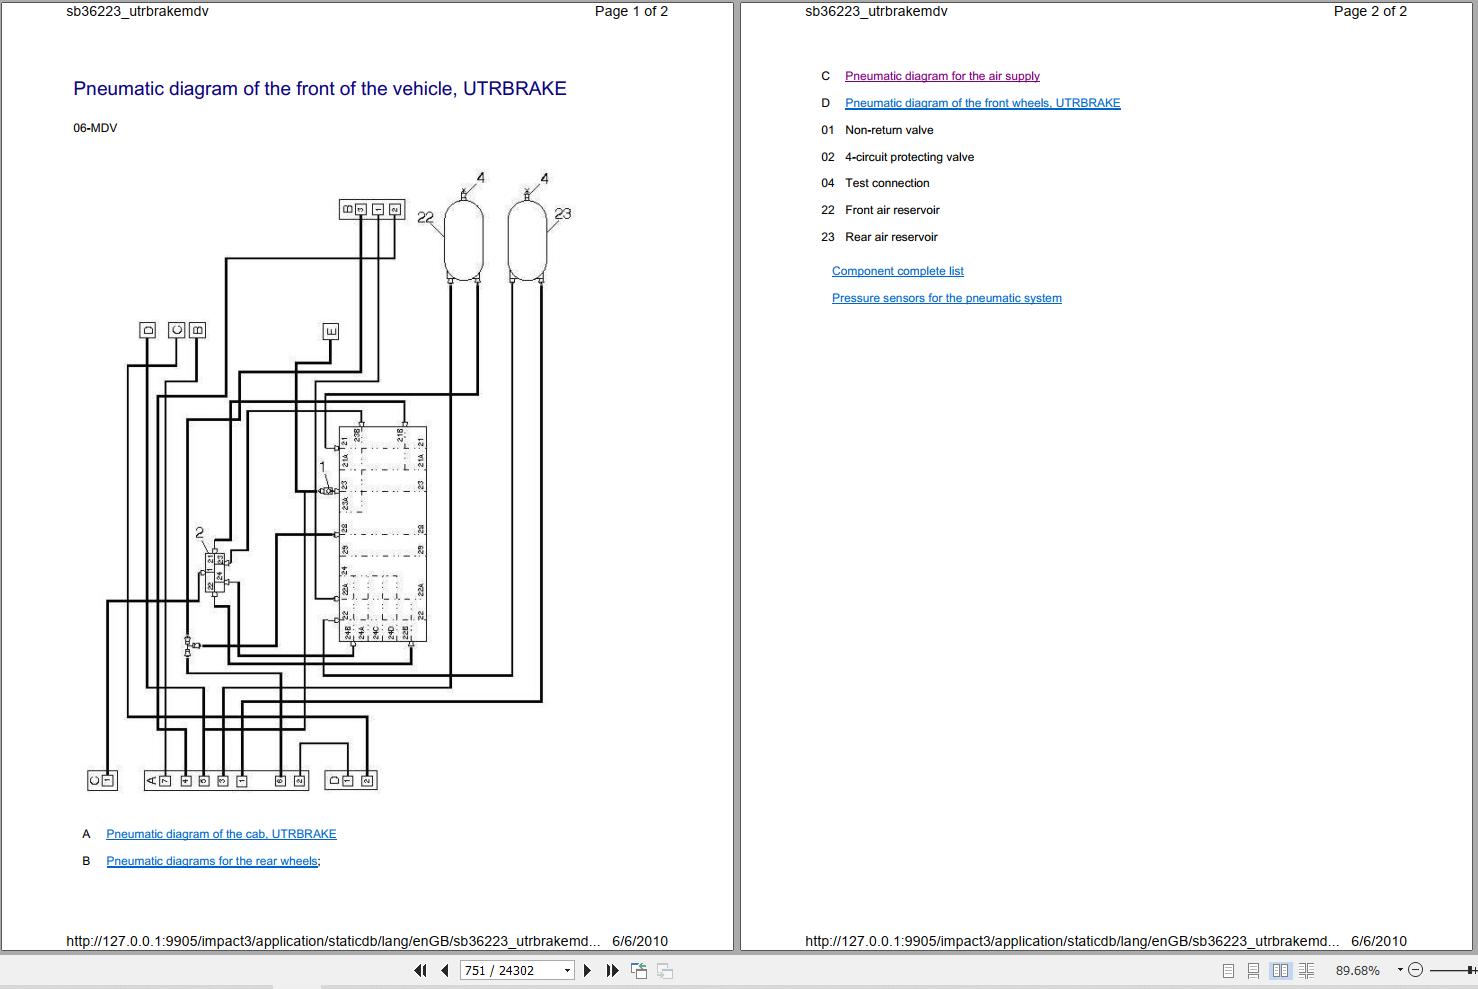This screenshot has height=989, width=1478.
Task: Jump to the last page
Action: 612,970
